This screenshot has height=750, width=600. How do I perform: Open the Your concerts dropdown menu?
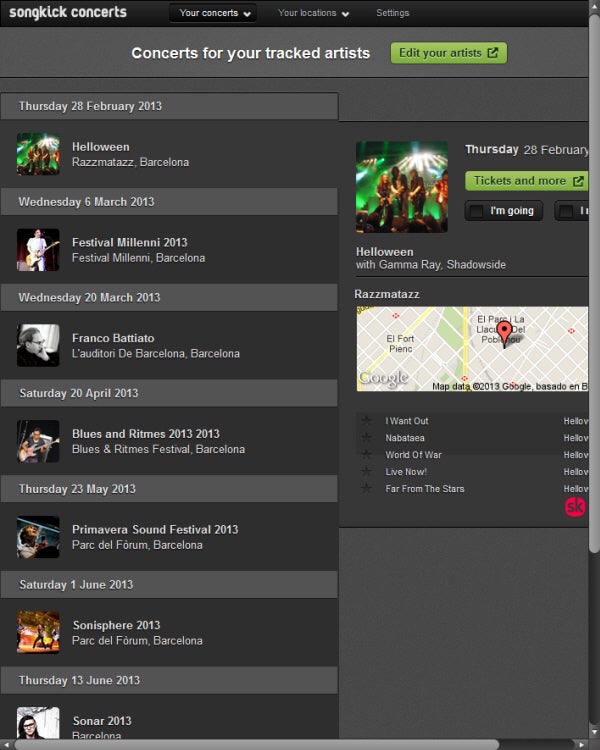click(213, 13)
